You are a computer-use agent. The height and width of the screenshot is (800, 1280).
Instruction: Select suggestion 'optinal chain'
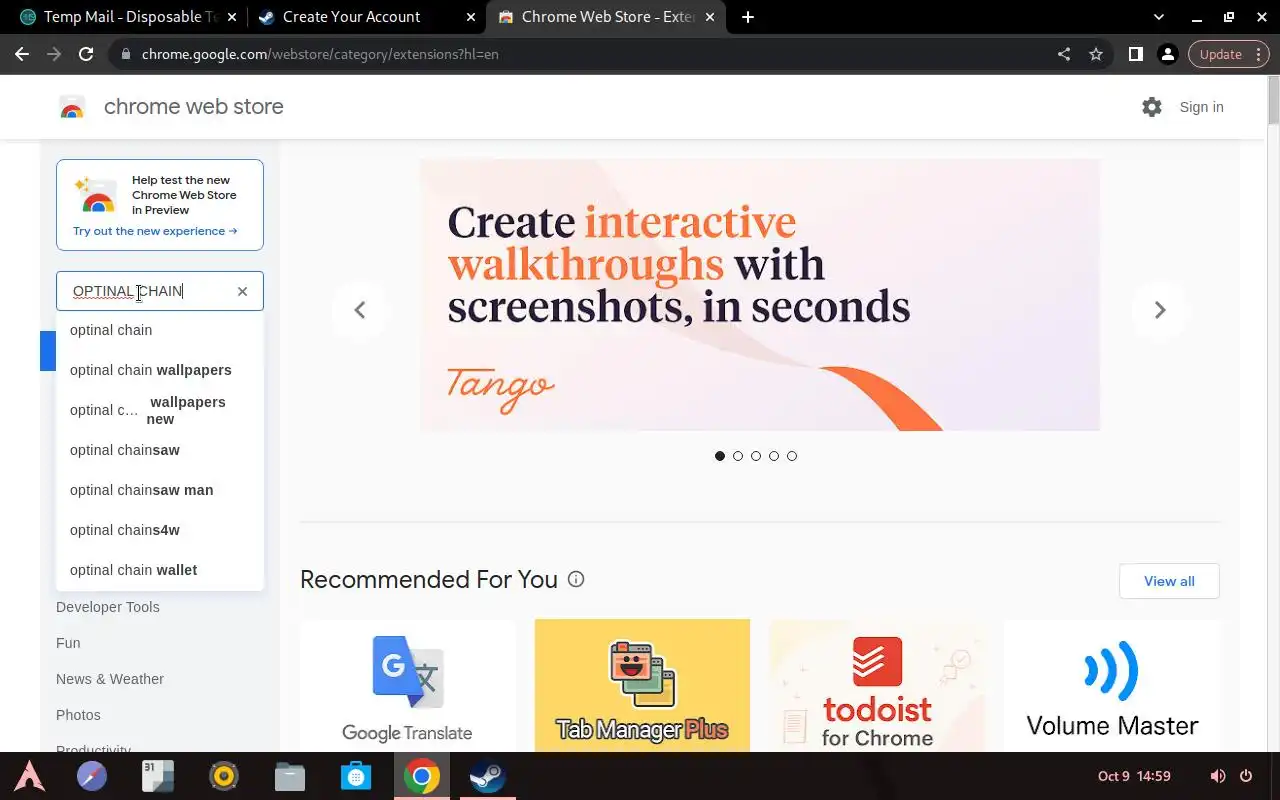[160, 330]
